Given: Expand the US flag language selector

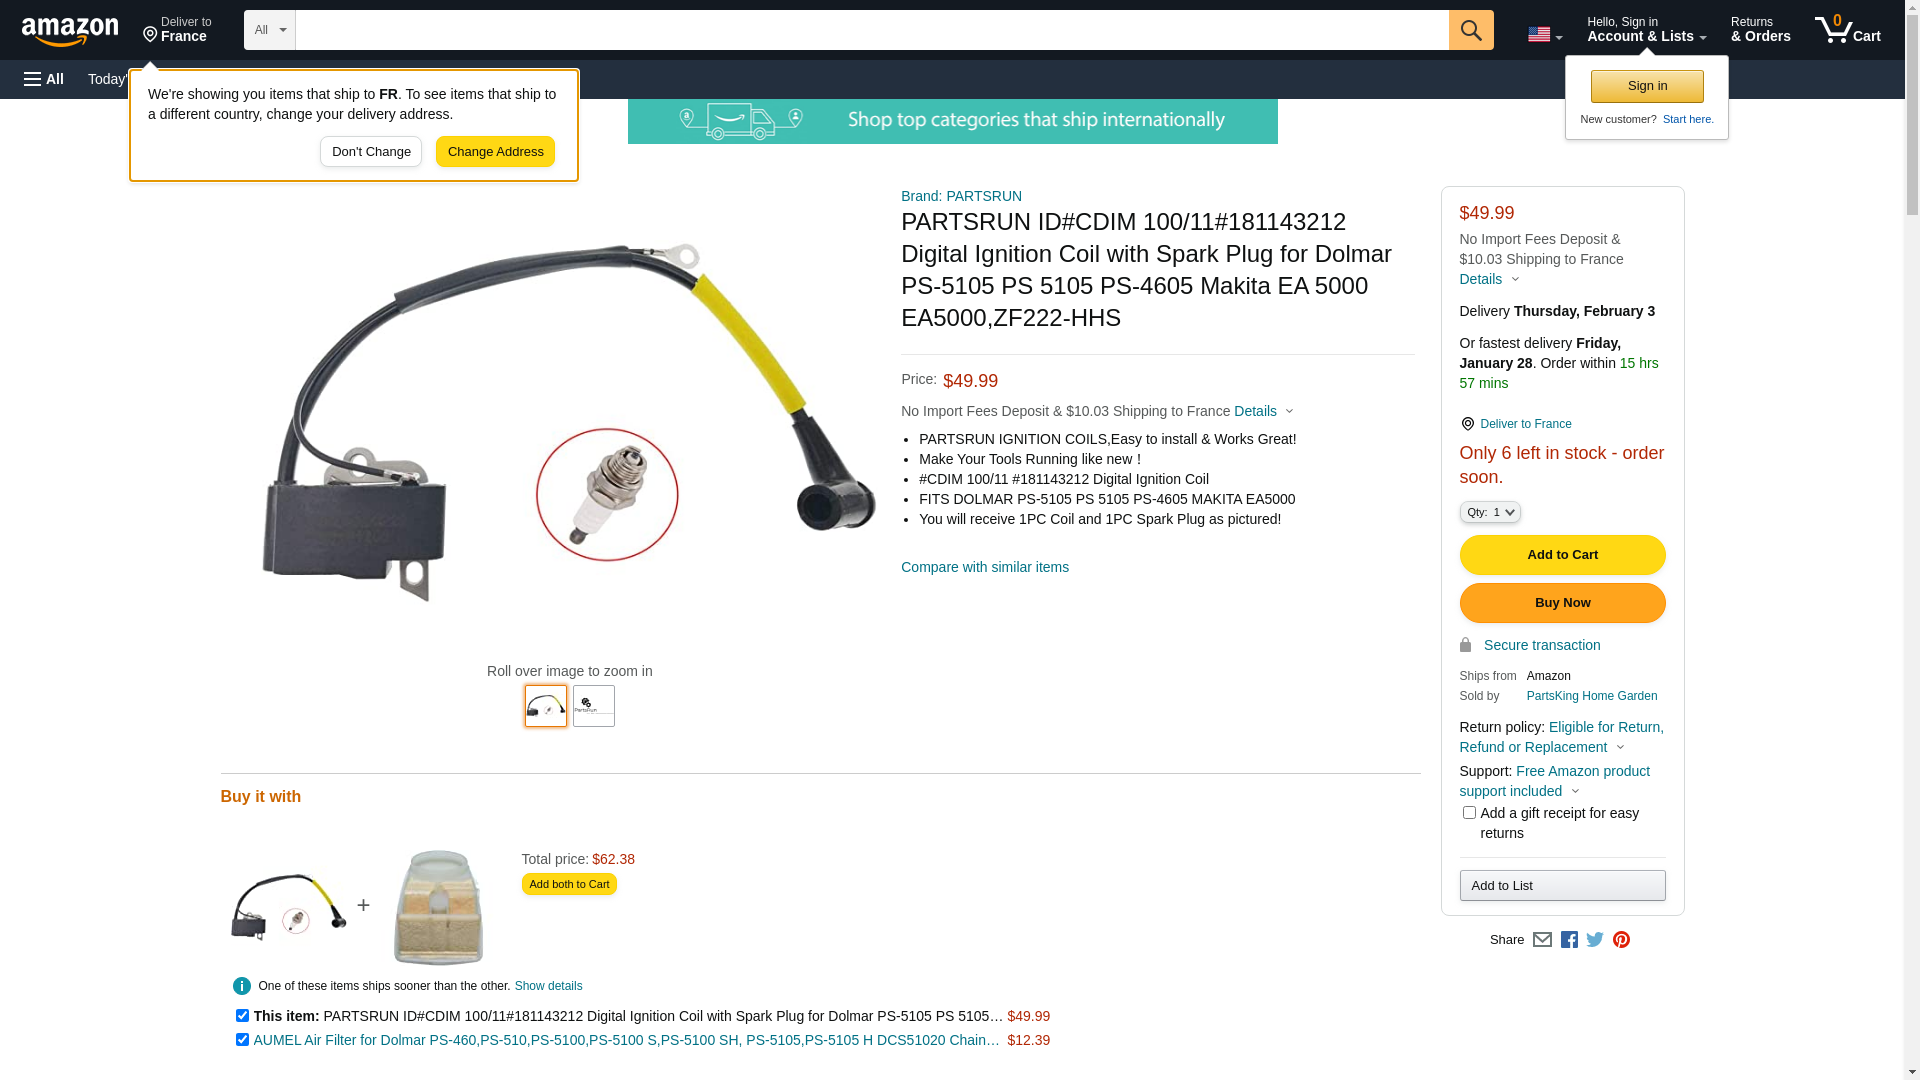Looking at the screenshot, I should pyautogui.click(x=1544, y=35).
